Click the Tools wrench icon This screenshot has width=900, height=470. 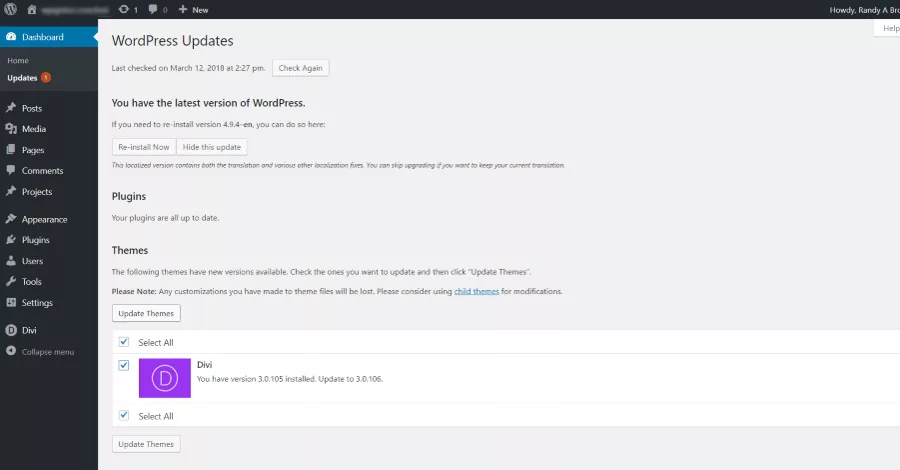click(11, 281)
